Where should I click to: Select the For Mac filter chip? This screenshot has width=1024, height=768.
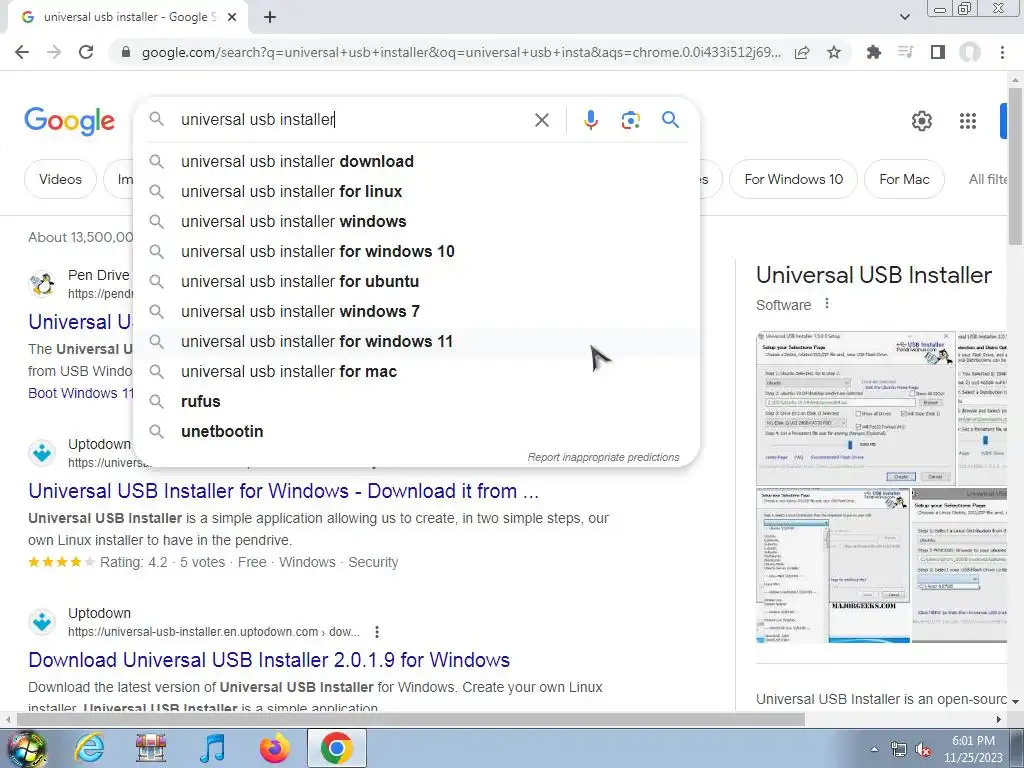tap(904, 179)
